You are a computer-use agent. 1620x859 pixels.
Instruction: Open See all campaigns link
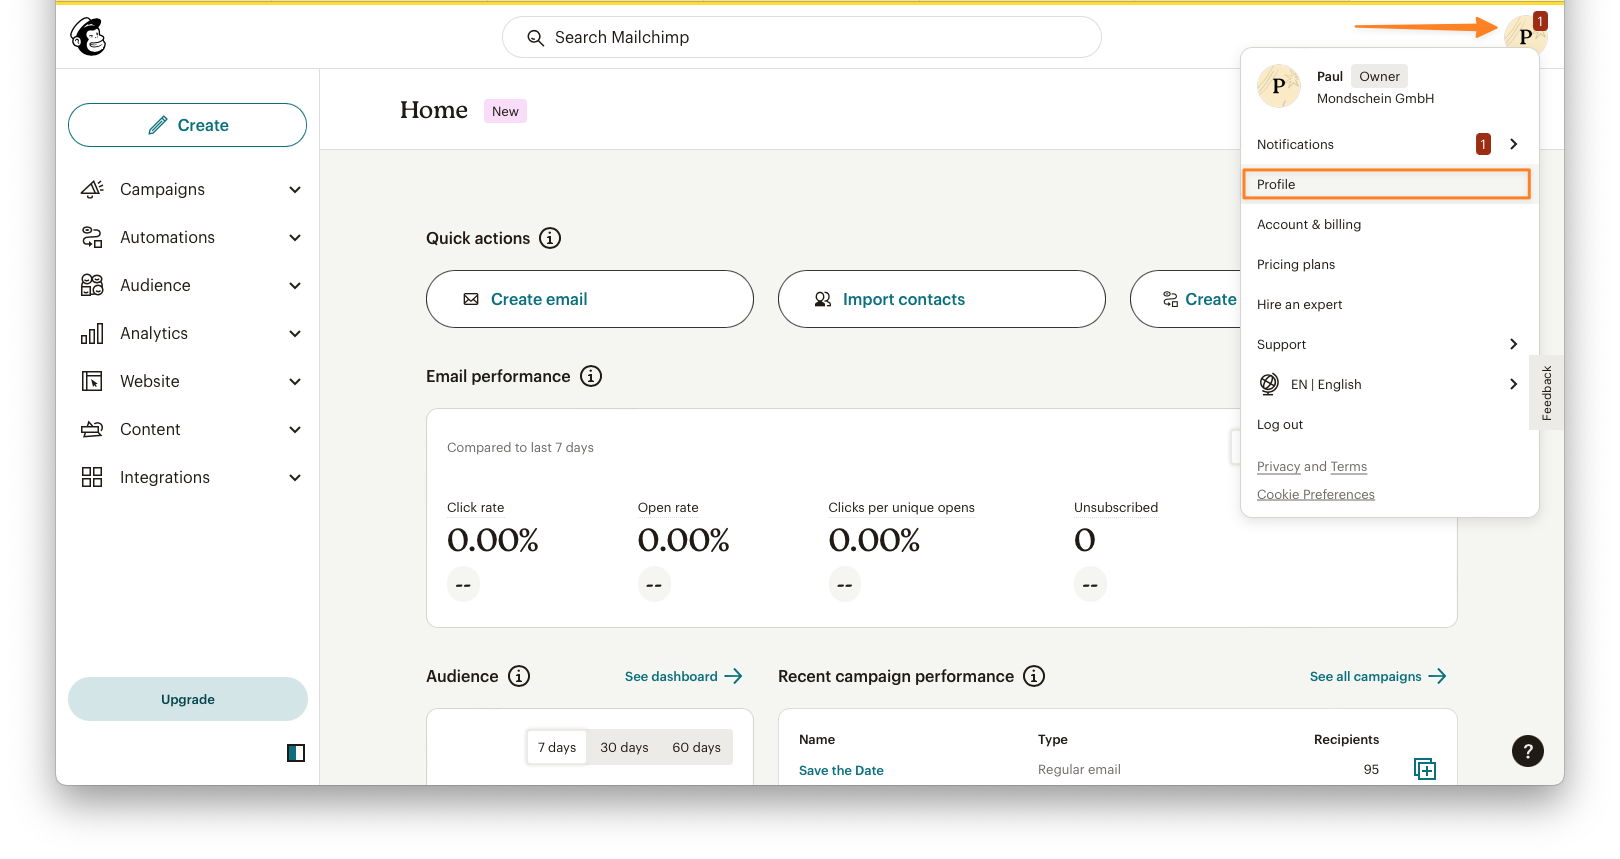(x=1378, y=676)
